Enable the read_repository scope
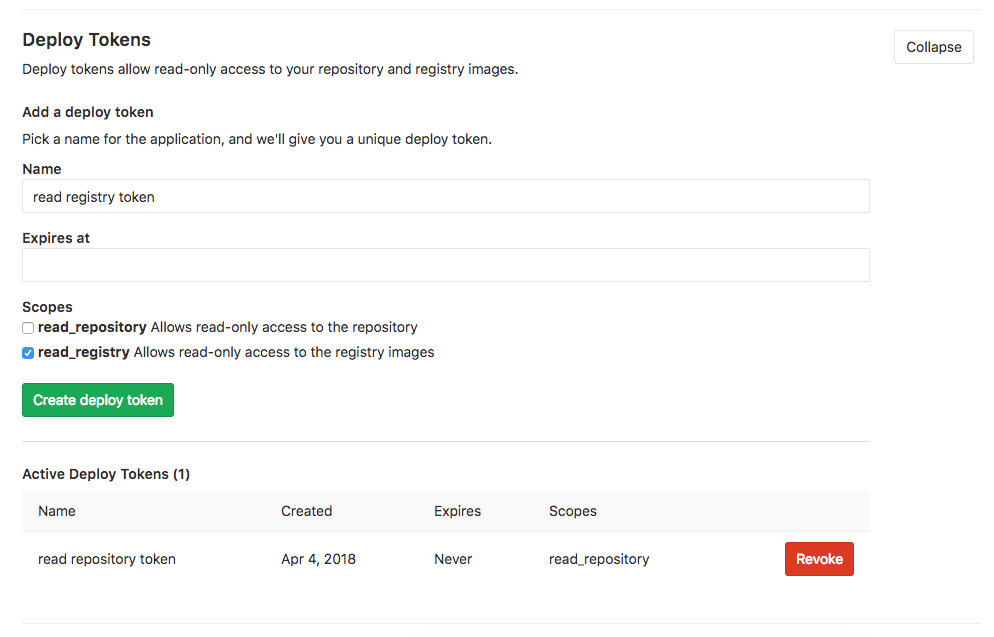The width and height of the screenshot is (994, 637). coord(27,327)
